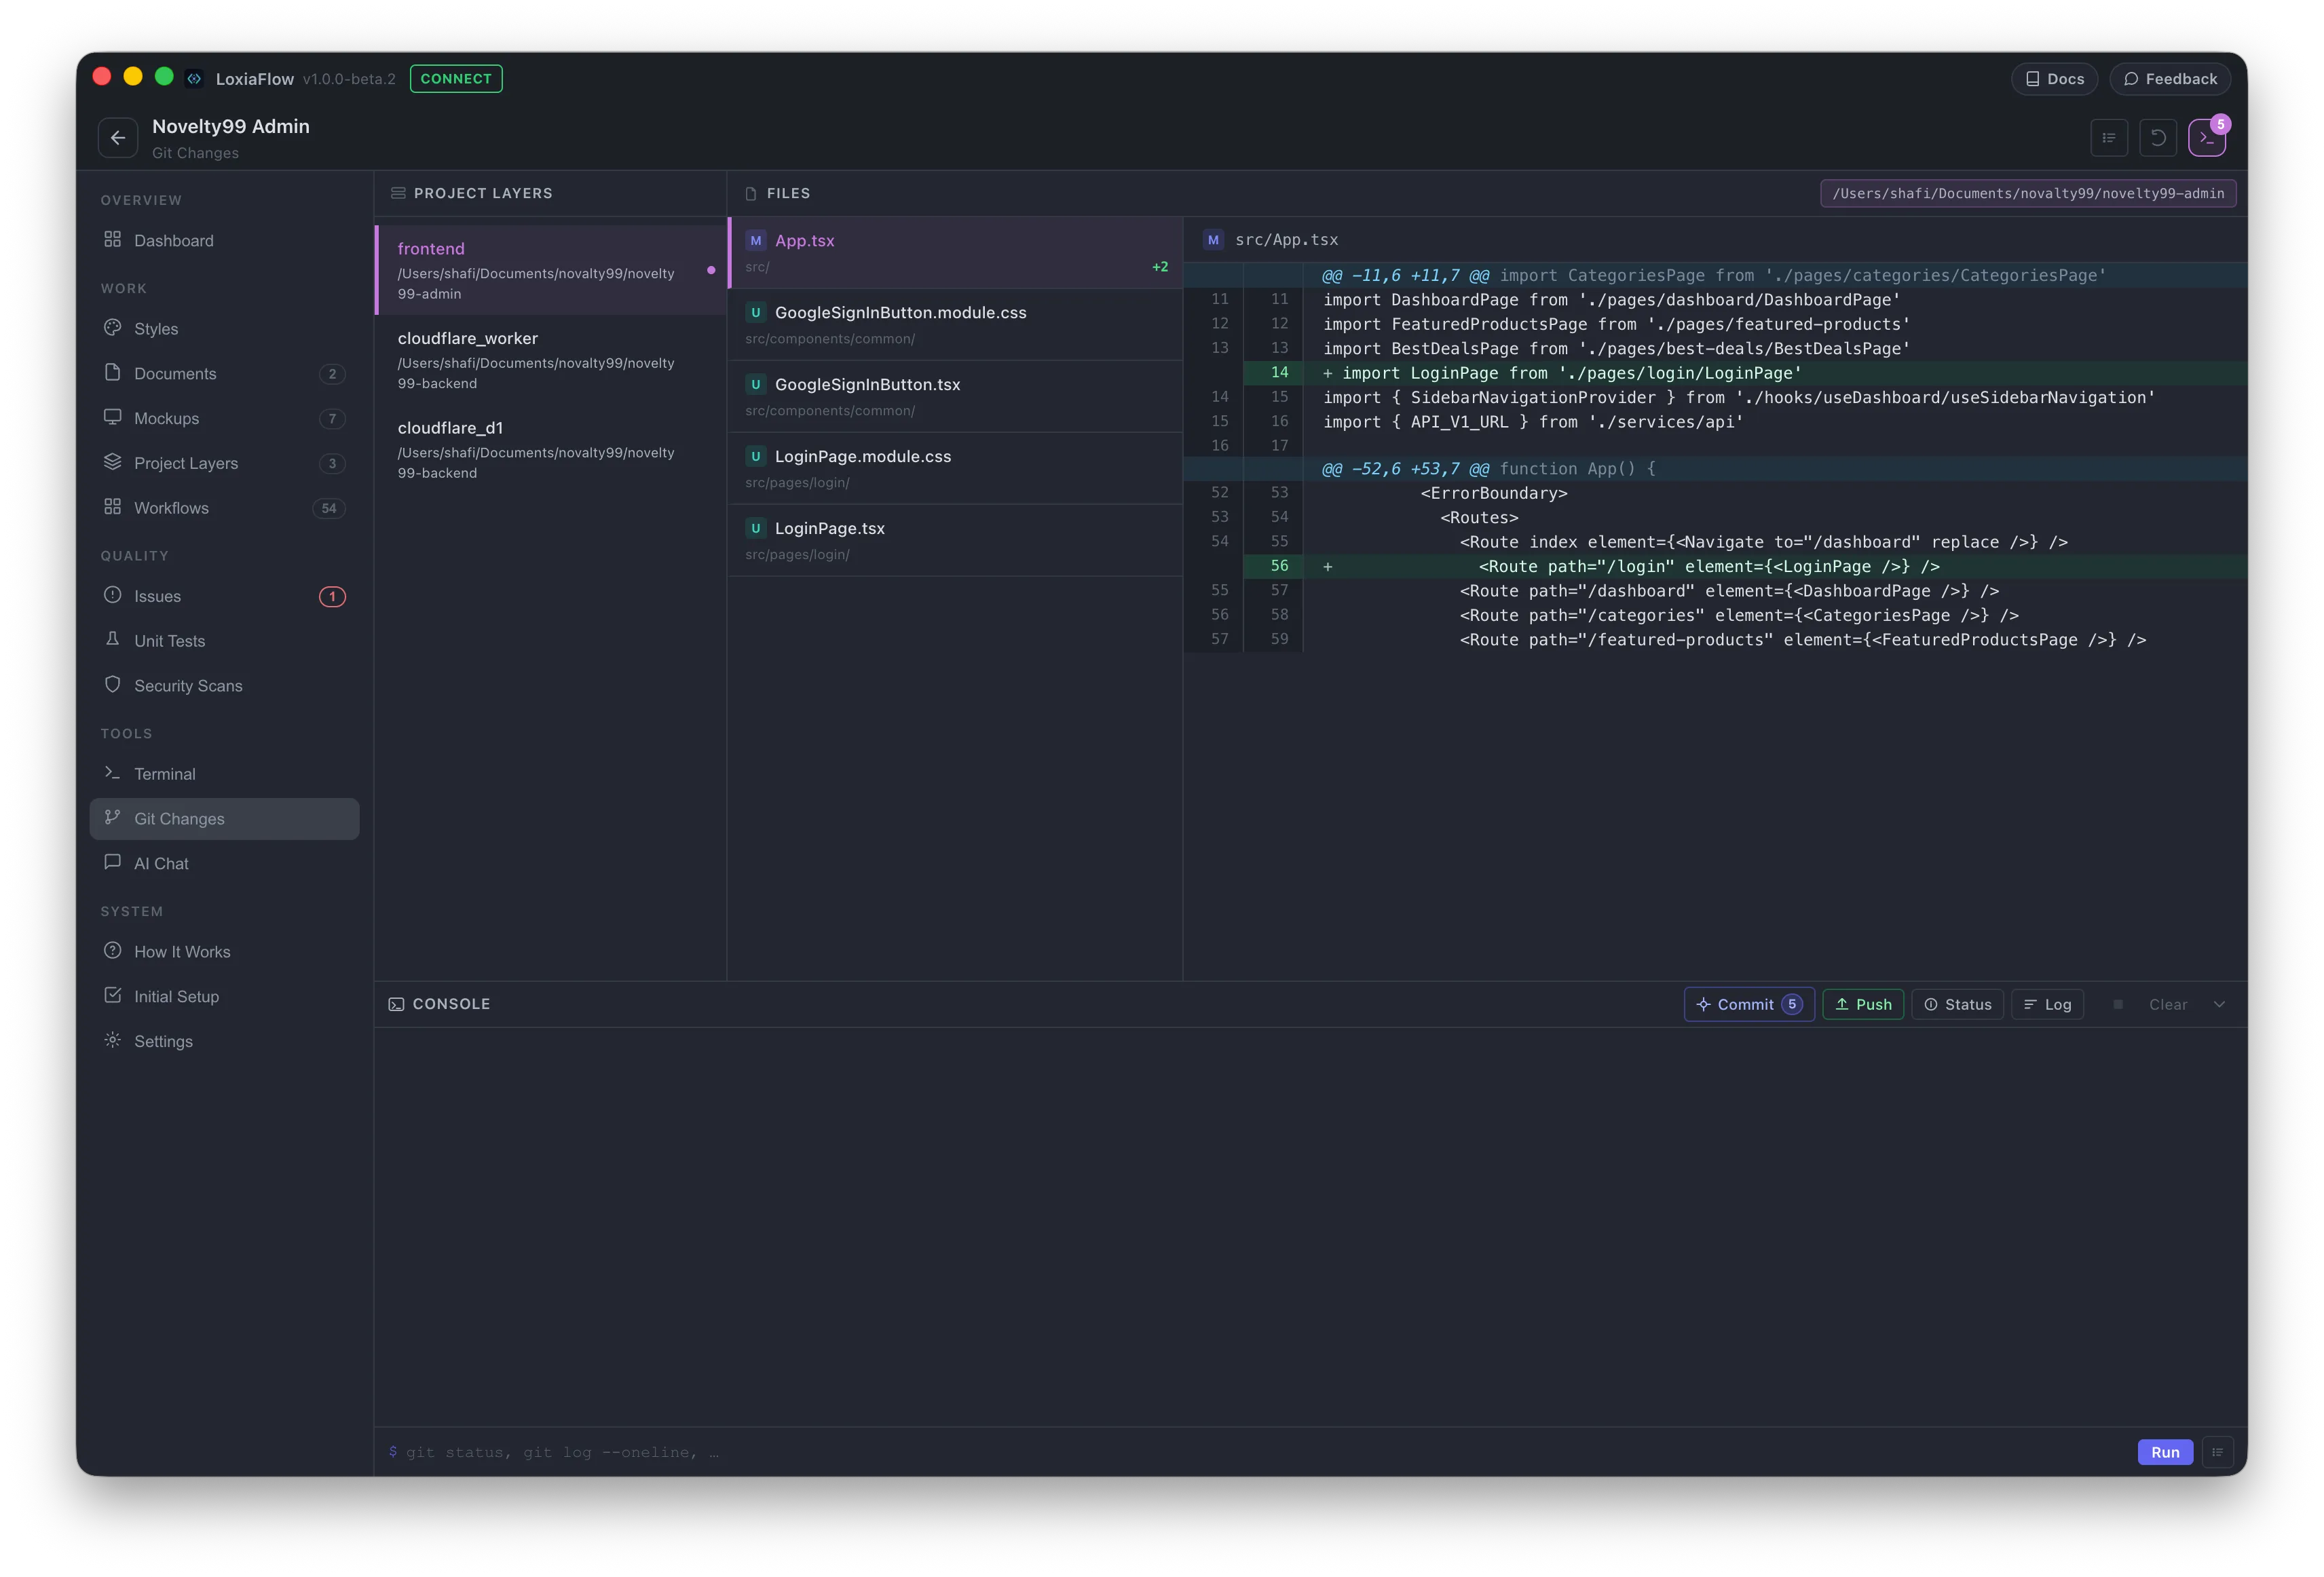Click the Settings gear icon

tap(113, 1041)
